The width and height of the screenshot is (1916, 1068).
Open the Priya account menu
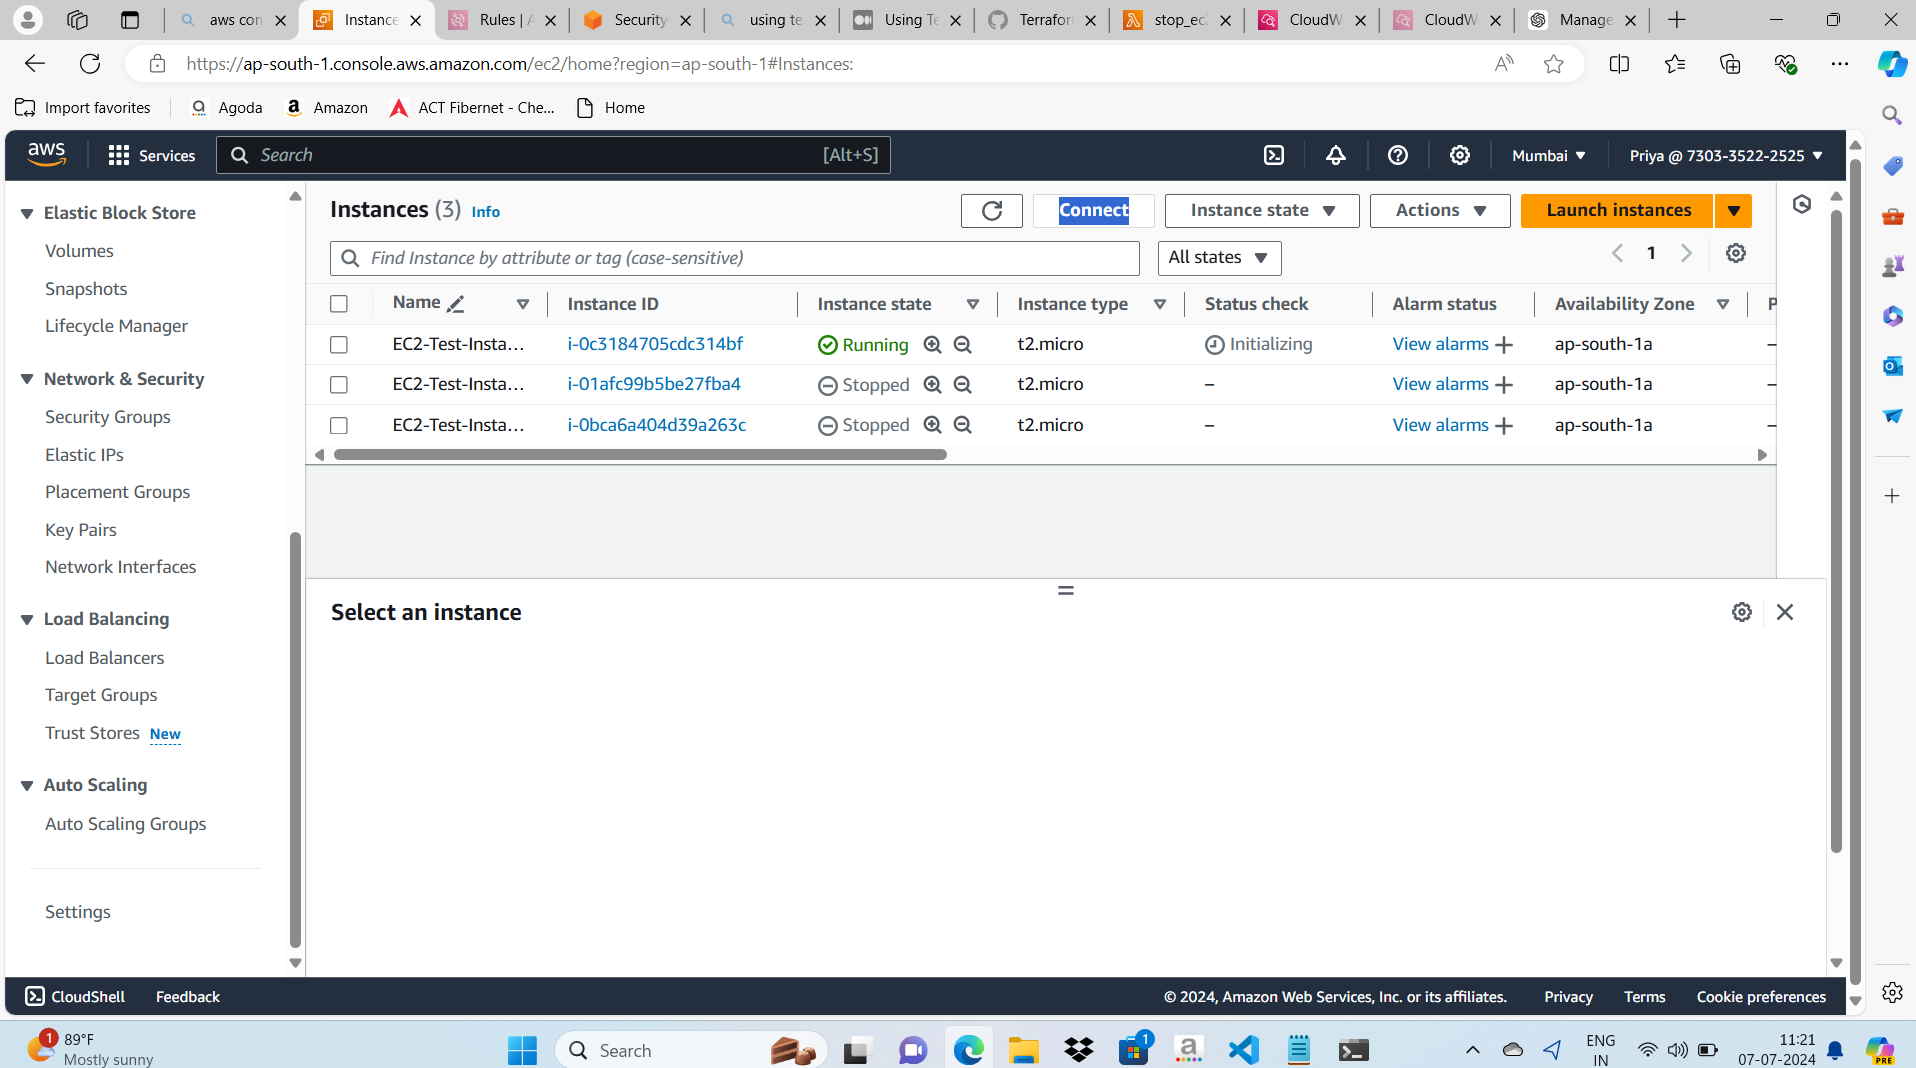1726,155
